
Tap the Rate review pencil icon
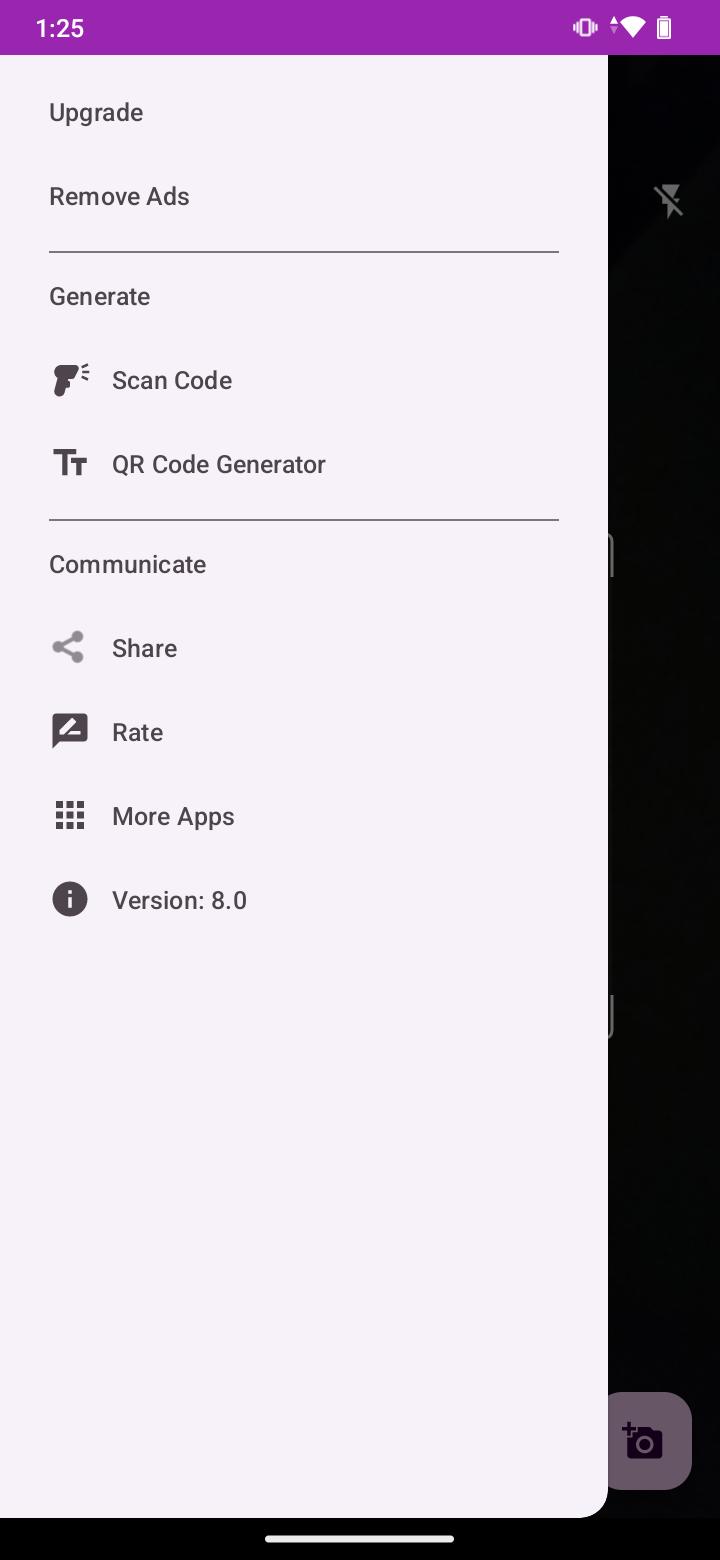coord(70,732)
